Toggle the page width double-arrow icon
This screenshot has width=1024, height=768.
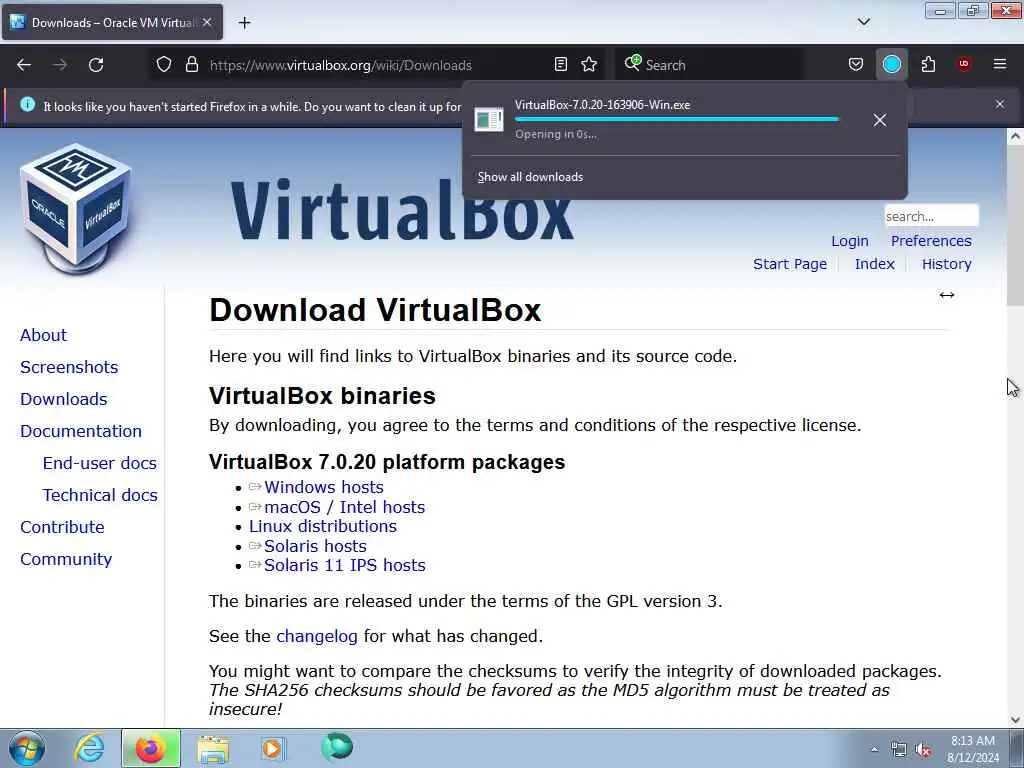pos(947,295)
